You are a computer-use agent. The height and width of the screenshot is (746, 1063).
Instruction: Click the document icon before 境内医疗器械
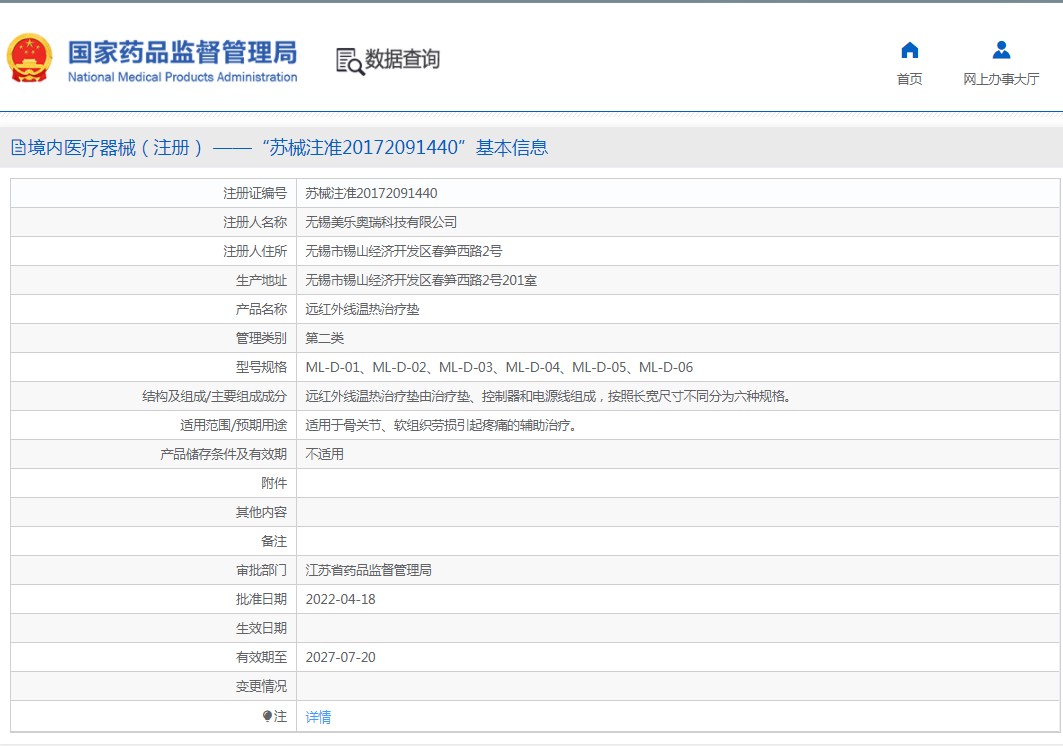tap(18, 147)
